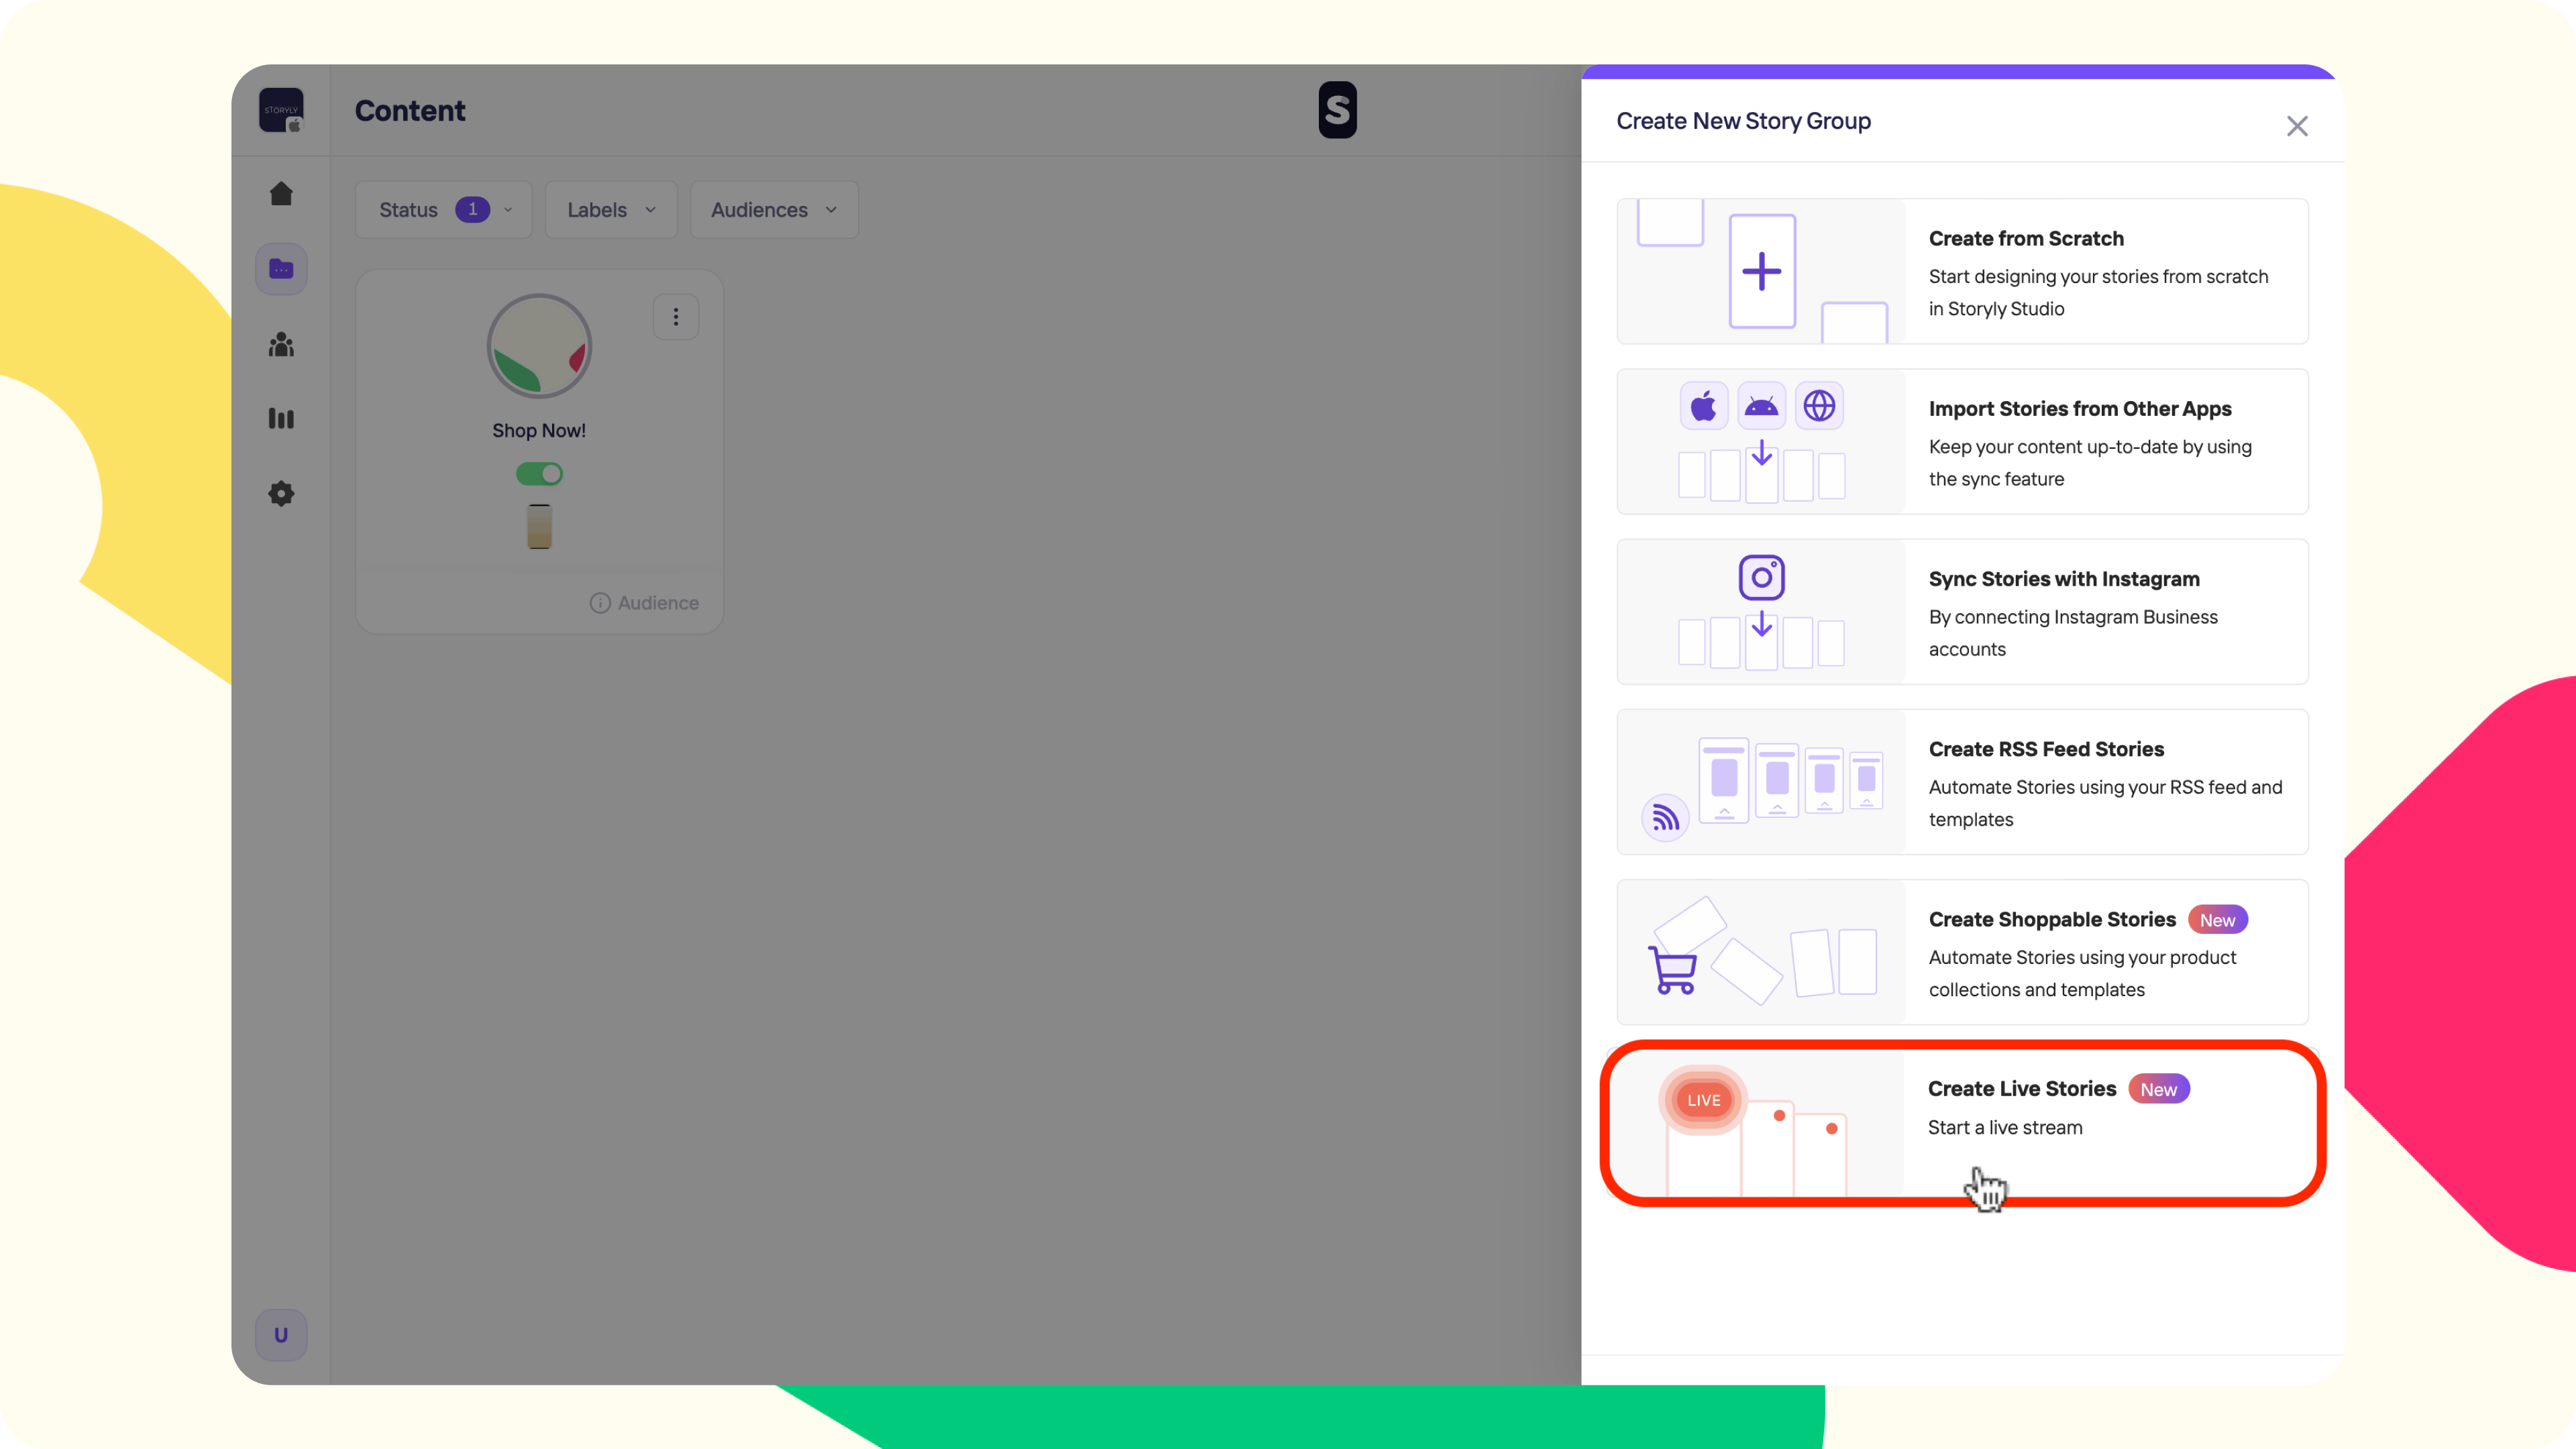Image resolution: width=2576 pixels, height=1449 pixels.
Task: Expand the Labels filter dropdown
Action: 611,210
